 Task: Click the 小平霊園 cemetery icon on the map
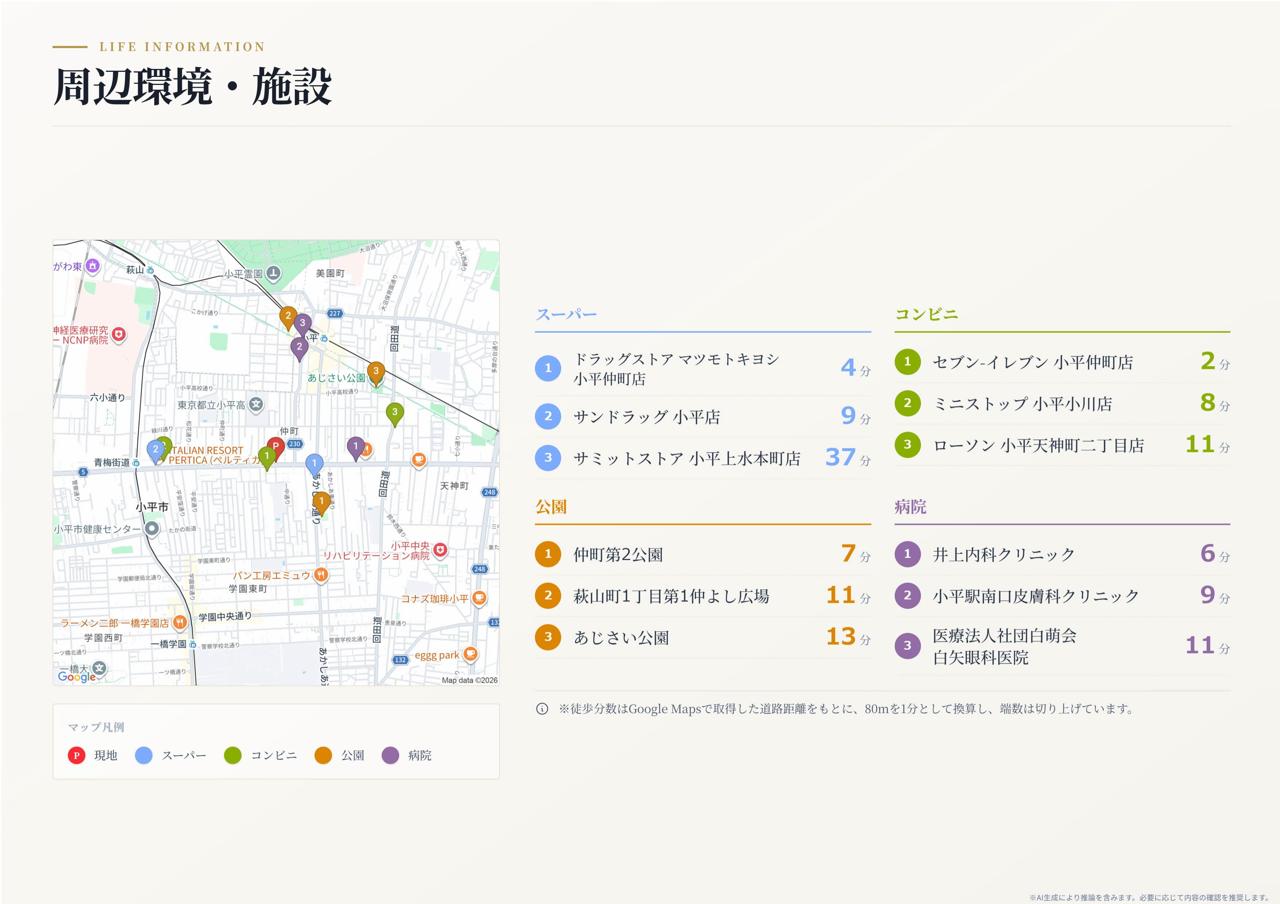coord(273,273)
